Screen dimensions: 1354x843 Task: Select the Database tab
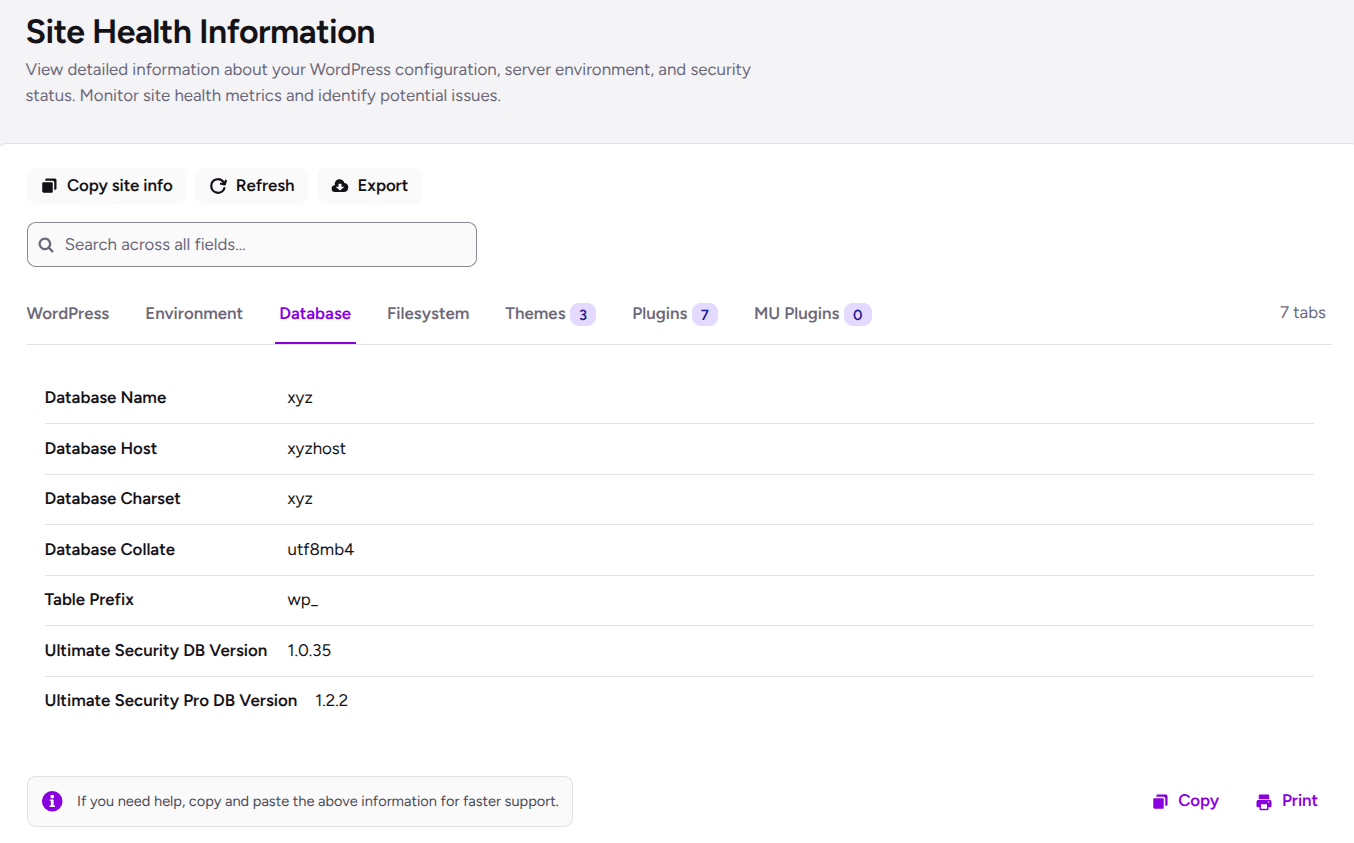315,314
